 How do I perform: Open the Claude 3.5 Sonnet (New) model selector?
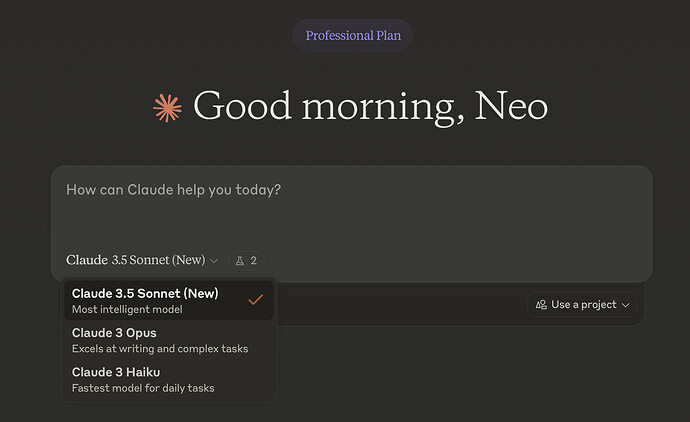[x=142, y=260]
